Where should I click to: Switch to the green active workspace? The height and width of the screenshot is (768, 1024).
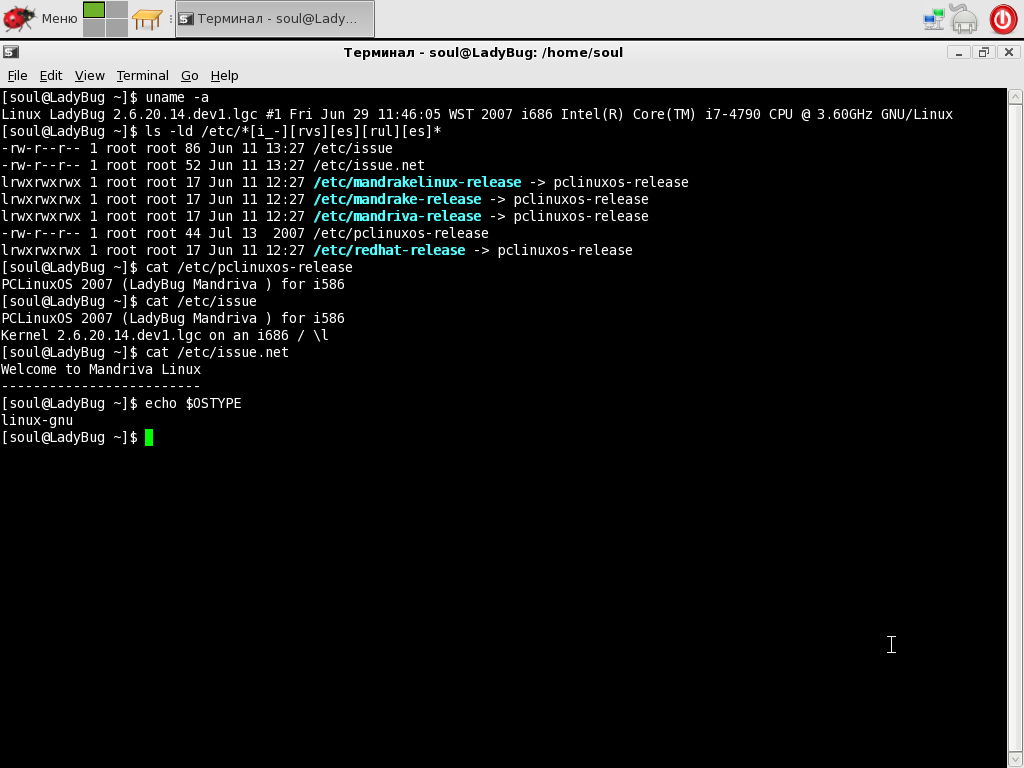[94, 10]
